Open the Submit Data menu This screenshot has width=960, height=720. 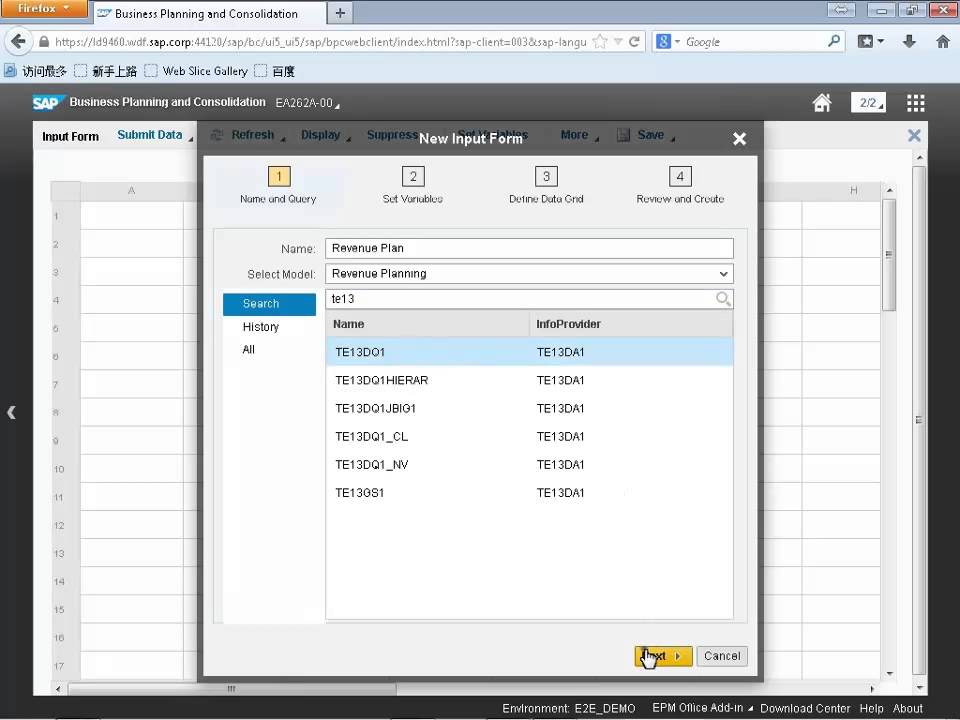pyautogui.click(x=155, y=135)
